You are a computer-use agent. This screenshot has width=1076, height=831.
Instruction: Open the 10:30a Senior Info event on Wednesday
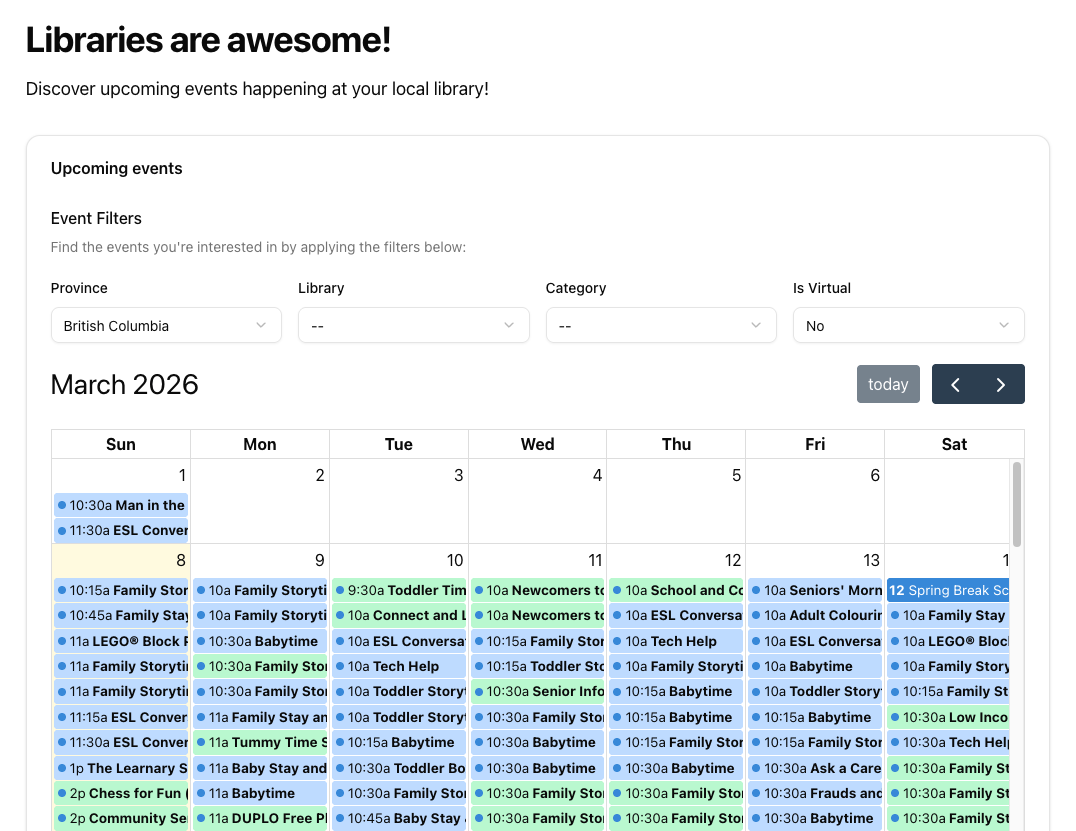[x=538, y=691]
